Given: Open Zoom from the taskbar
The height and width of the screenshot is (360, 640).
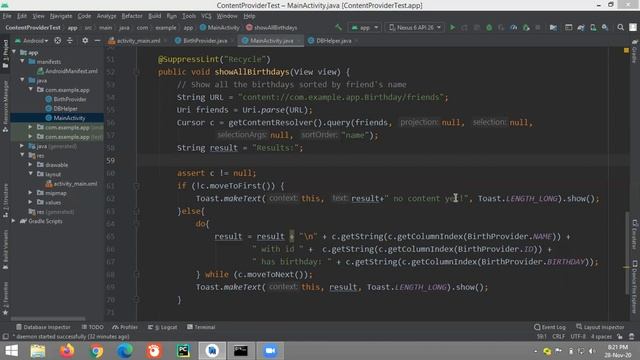Looking at the screenshot, I should tap(270, 351).
